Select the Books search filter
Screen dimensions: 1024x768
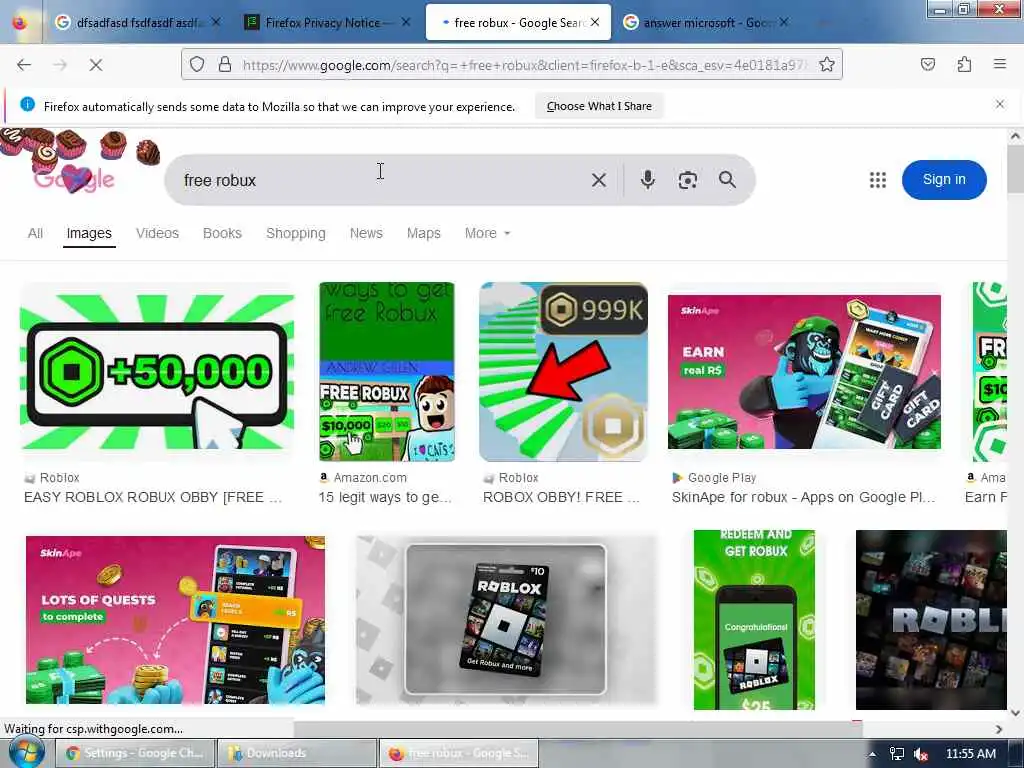222,233
